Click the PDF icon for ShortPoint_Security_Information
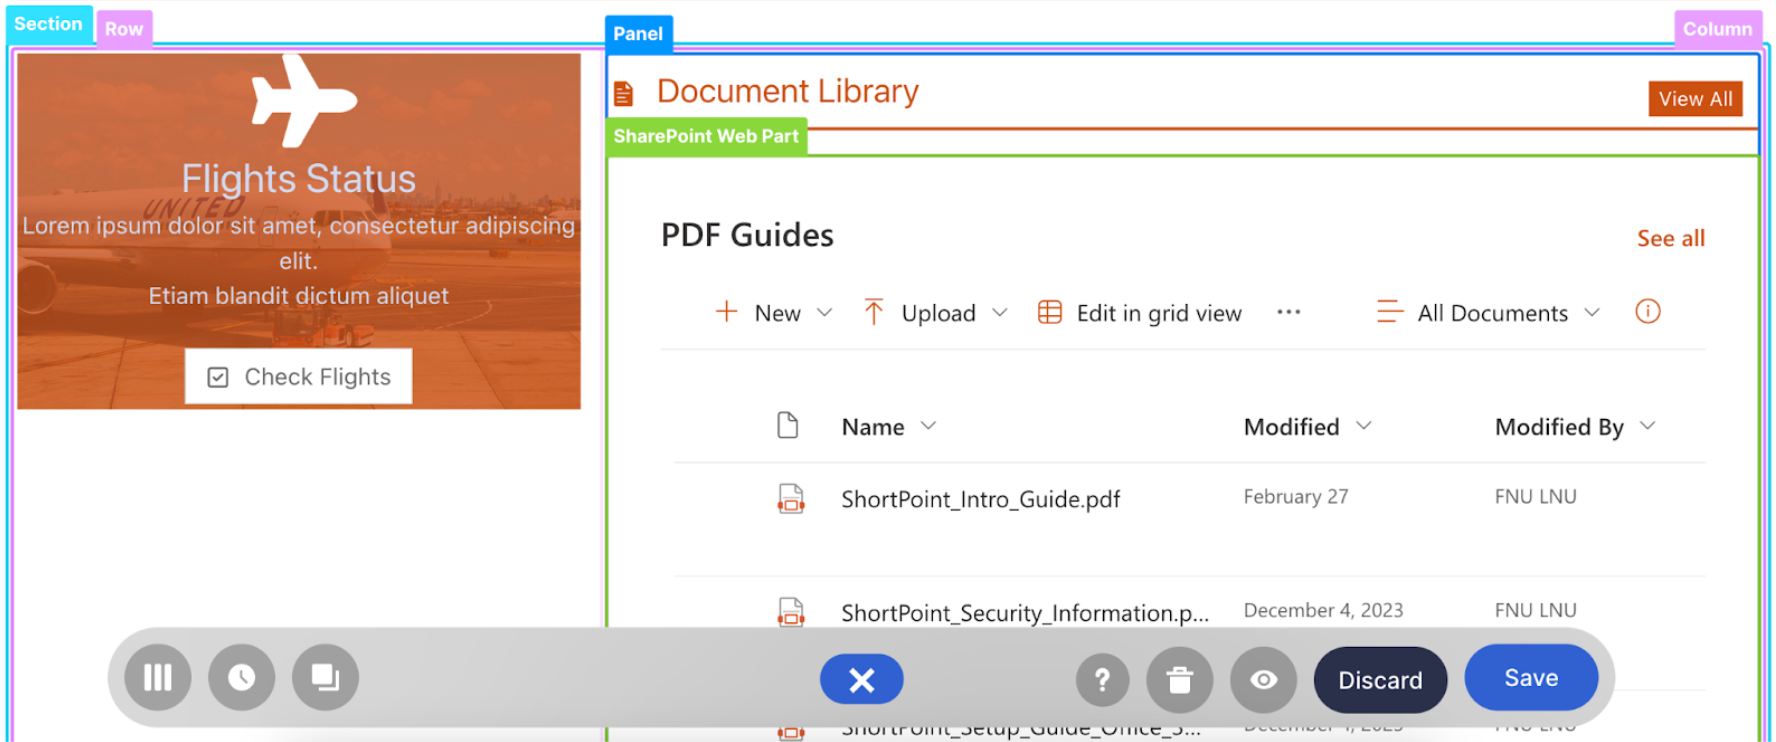1776x742 pixels. [x=791, y=611]
